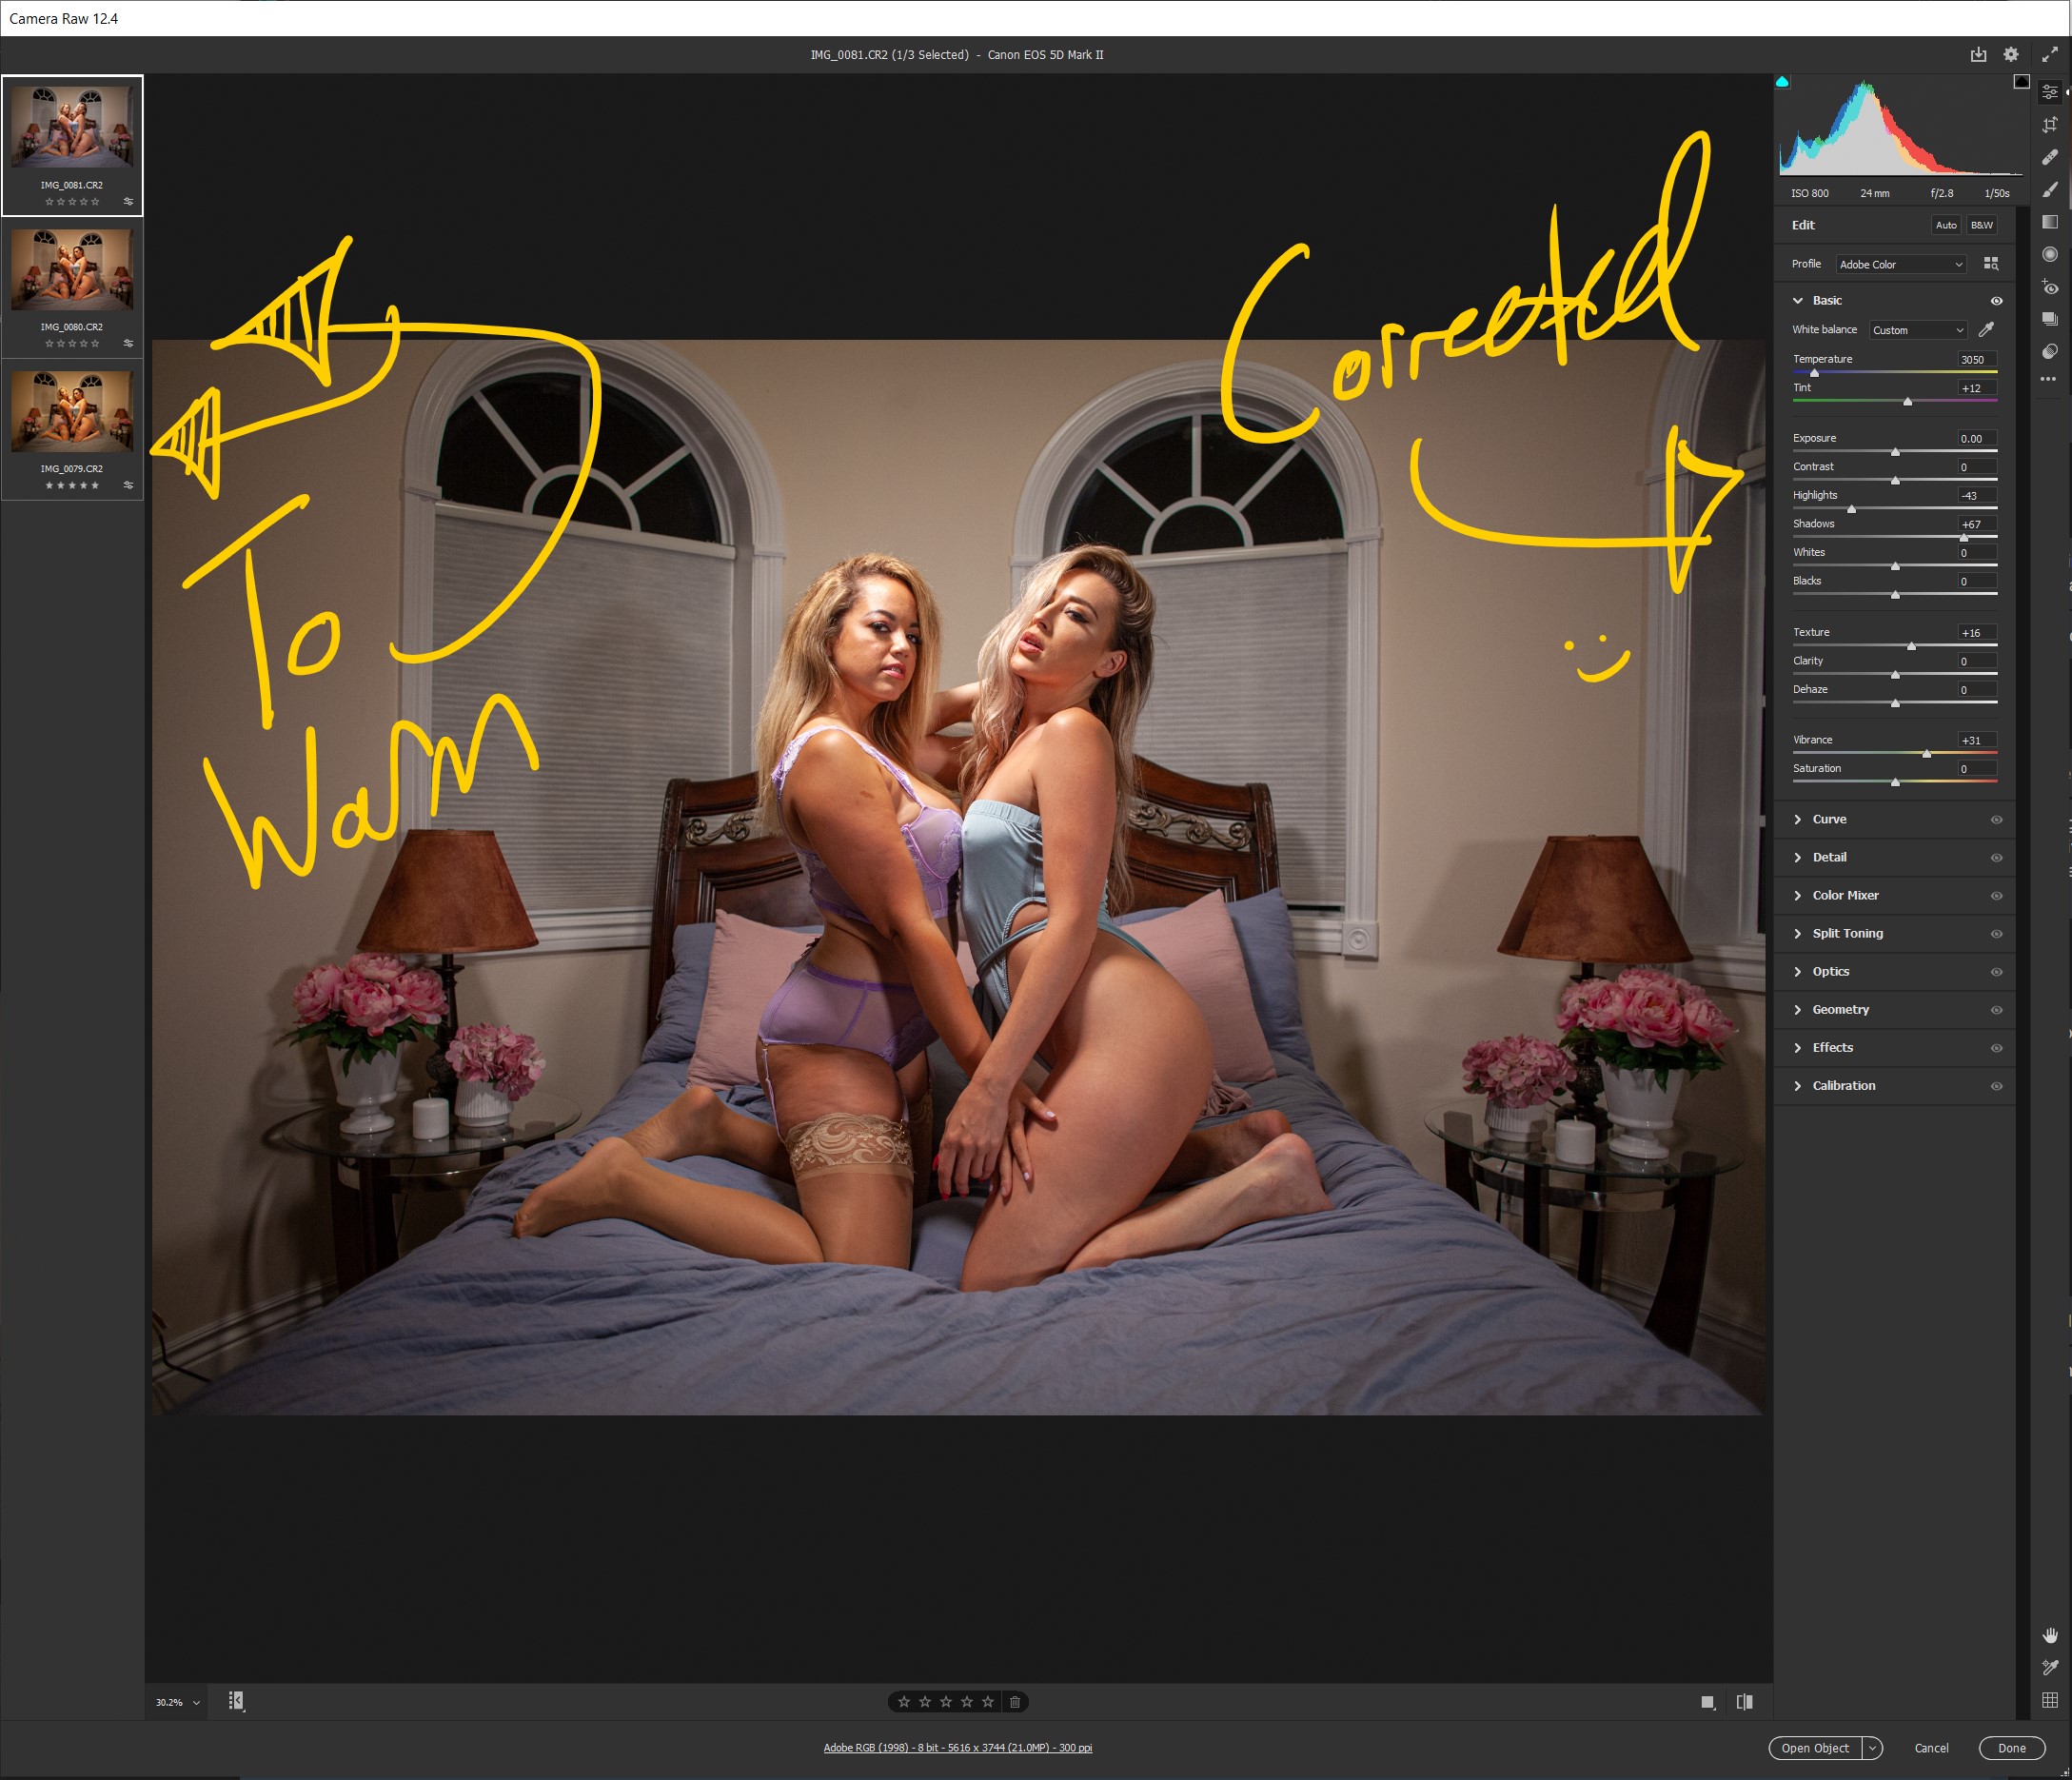Open the White balance Custom dropdown
Screen dimensions: 2072x1780
click(x=1917, y=330)
